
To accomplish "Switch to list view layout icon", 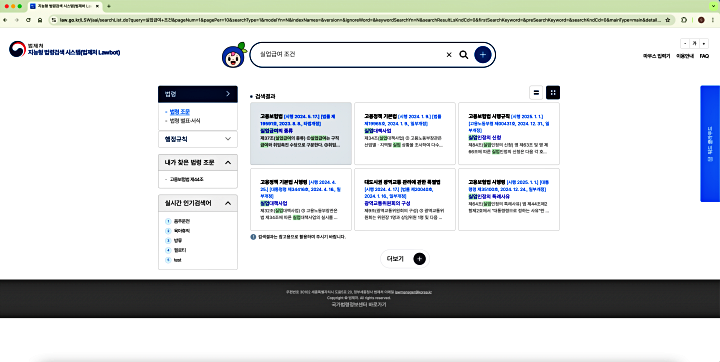I will point(536,92).
